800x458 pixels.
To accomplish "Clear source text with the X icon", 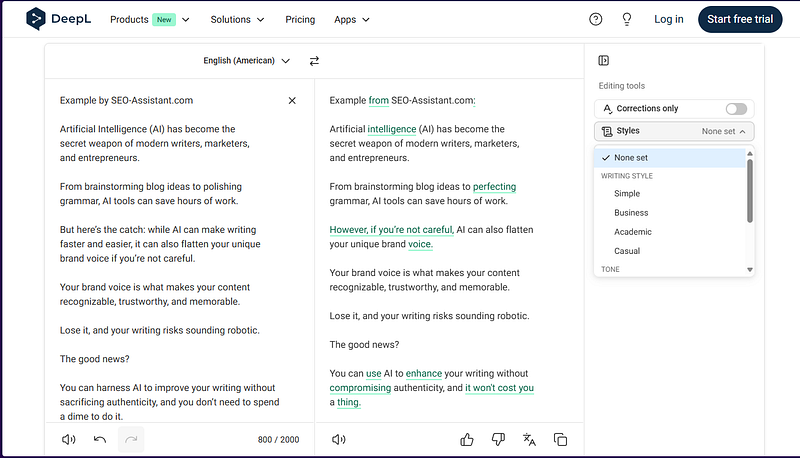I will (292, 100).
